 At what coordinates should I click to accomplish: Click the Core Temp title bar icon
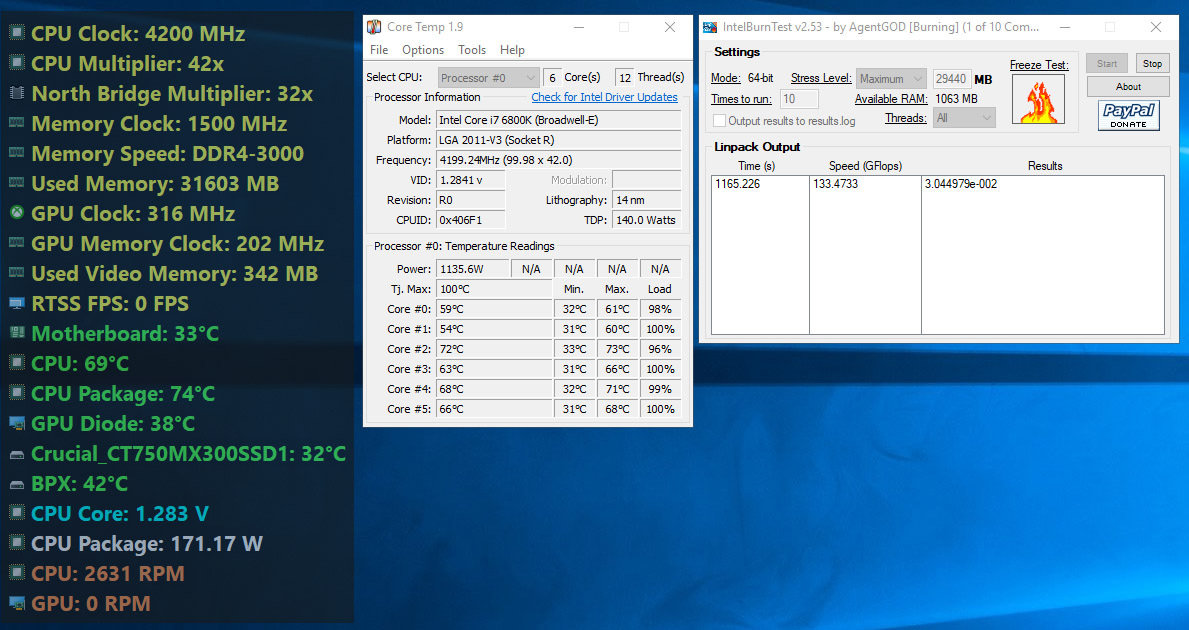374,27
